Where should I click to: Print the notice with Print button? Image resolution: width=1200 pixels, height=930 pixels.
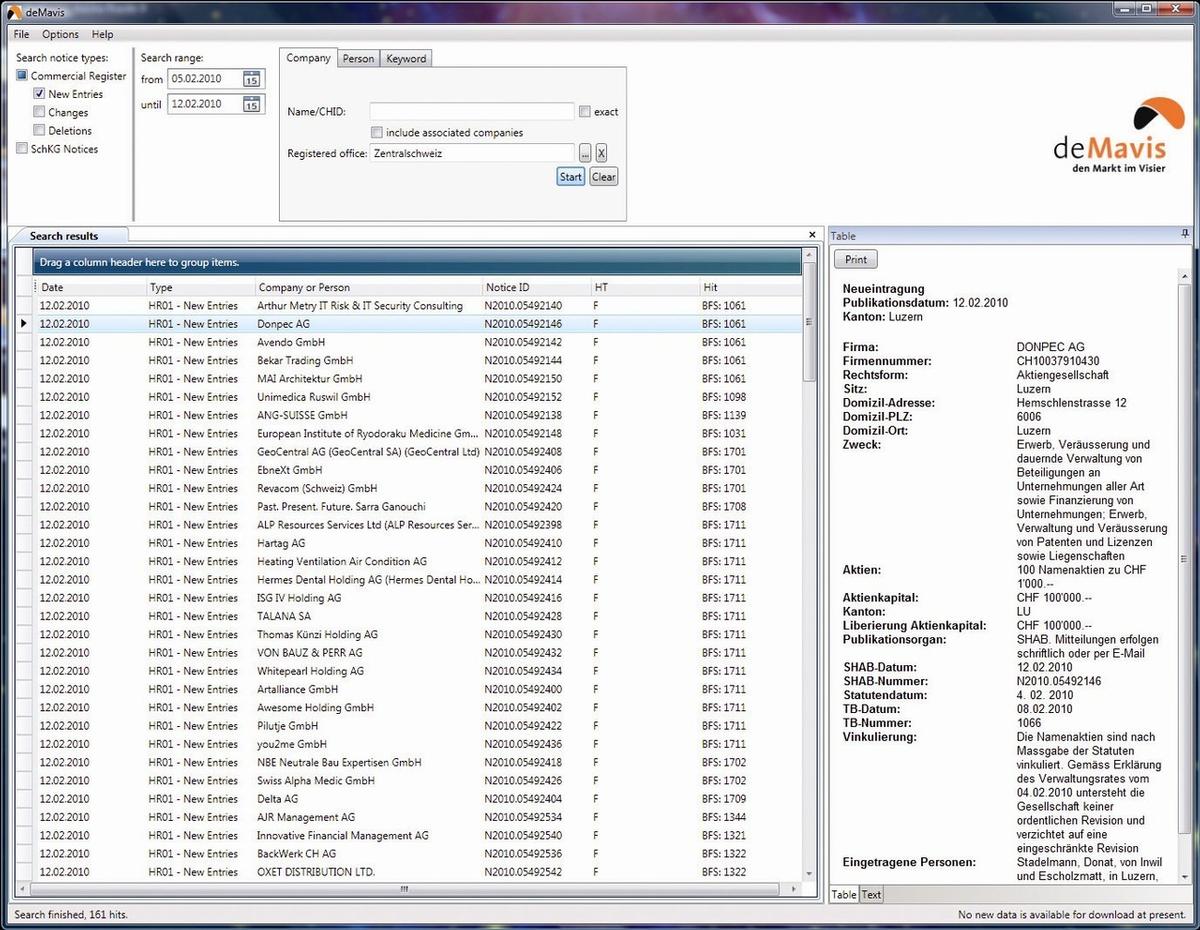pyautogui.click(x=856, y=259)
